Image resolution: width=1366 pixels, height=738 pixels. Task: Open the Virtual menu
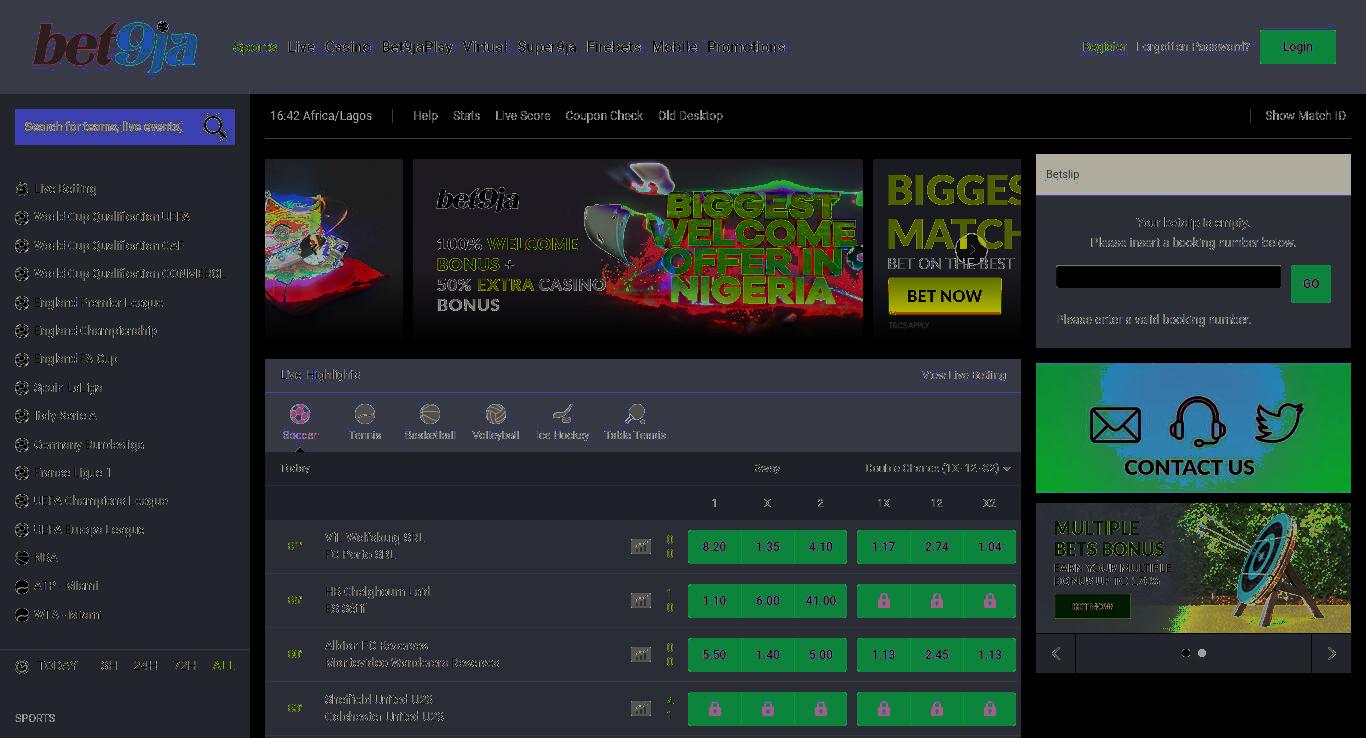[x=485, y=47]
